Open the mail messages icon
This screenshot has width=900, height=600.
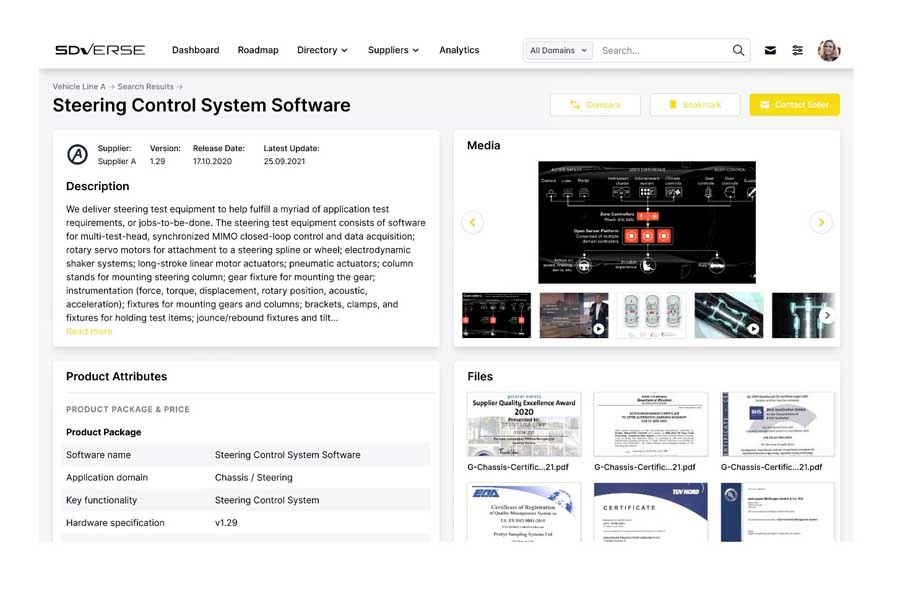[770, 50]
